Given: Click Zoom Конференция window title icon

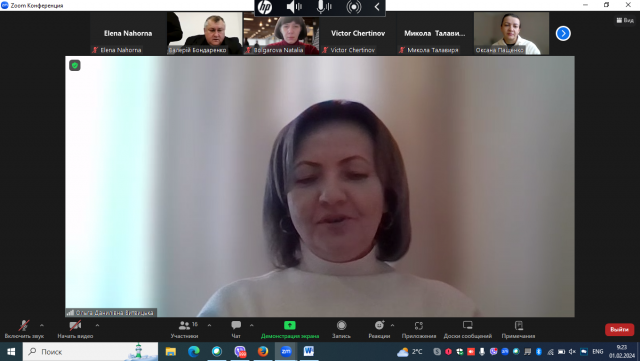Looking at the screenshot, I should pyautogui.click(x=5, y=5).
